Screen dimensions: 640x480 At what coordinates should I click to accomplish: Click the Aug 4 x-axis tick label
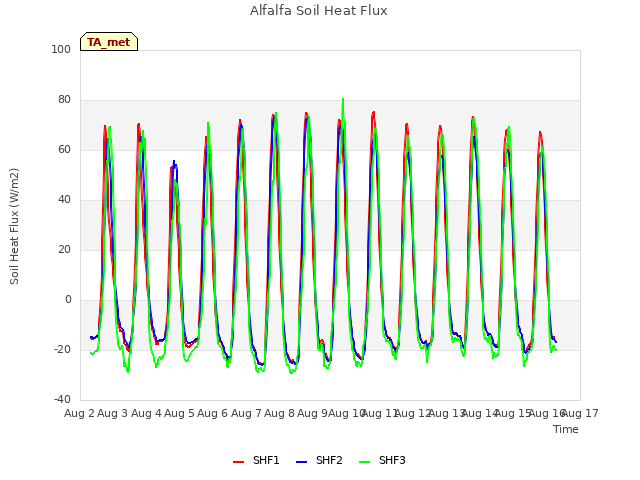(146, 413)
